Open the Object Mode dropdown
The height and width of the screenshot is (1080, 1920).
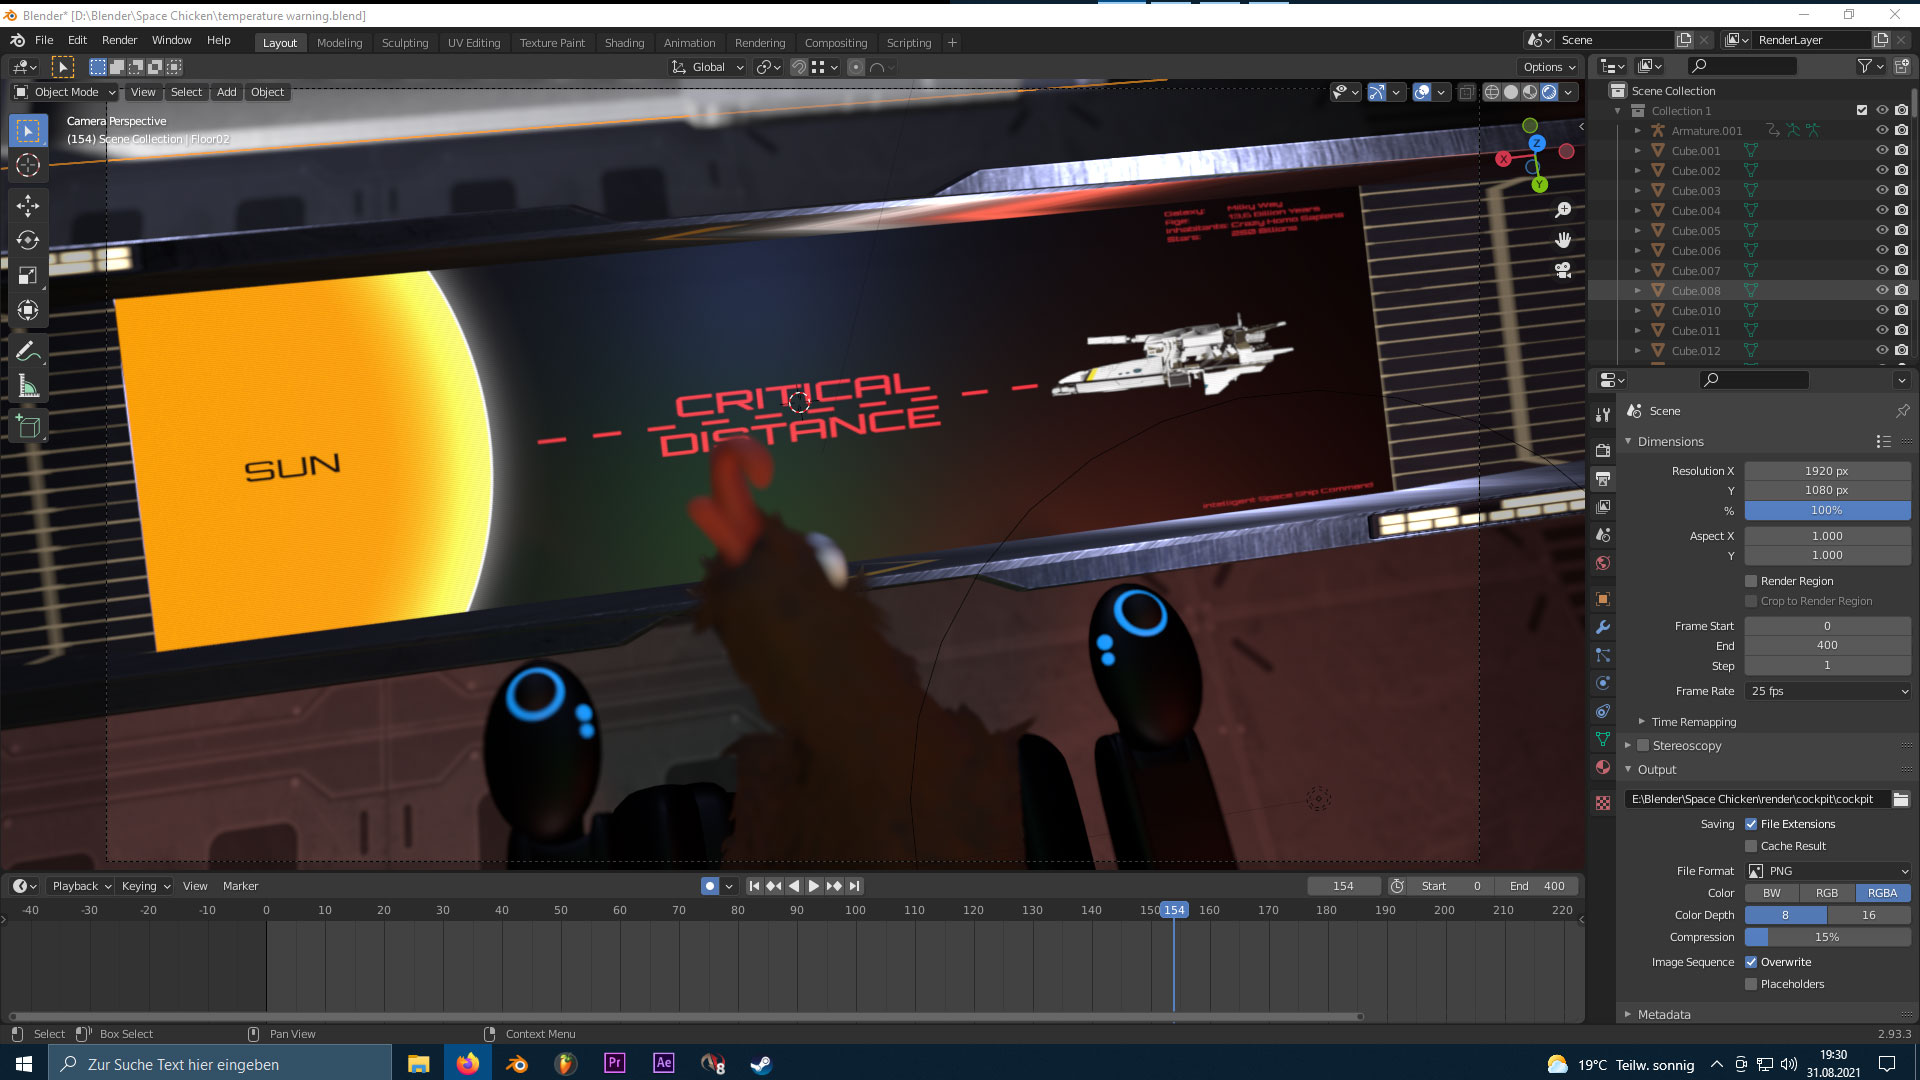[x=65, y=92]
